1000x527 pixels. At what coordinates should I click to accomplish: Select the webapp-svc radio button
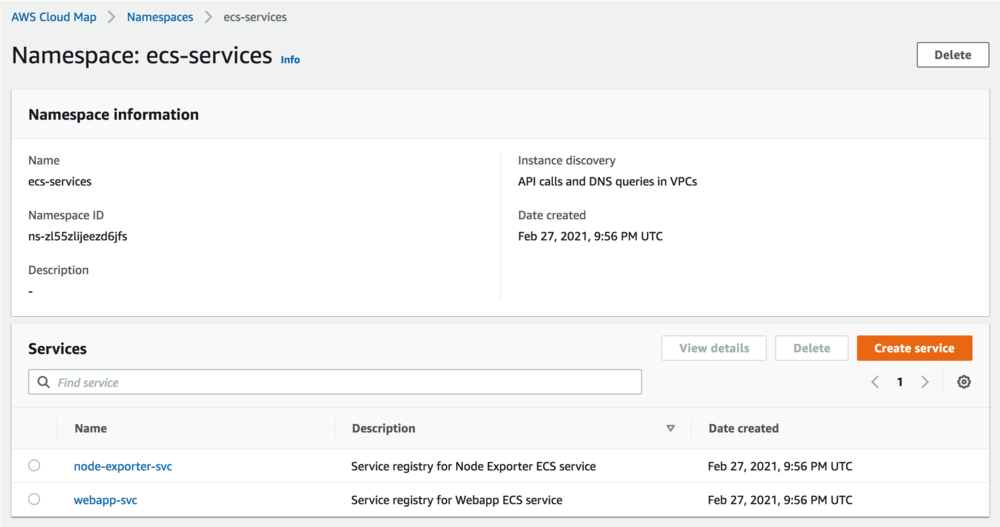pyautogui.click(x=34, y=499)
